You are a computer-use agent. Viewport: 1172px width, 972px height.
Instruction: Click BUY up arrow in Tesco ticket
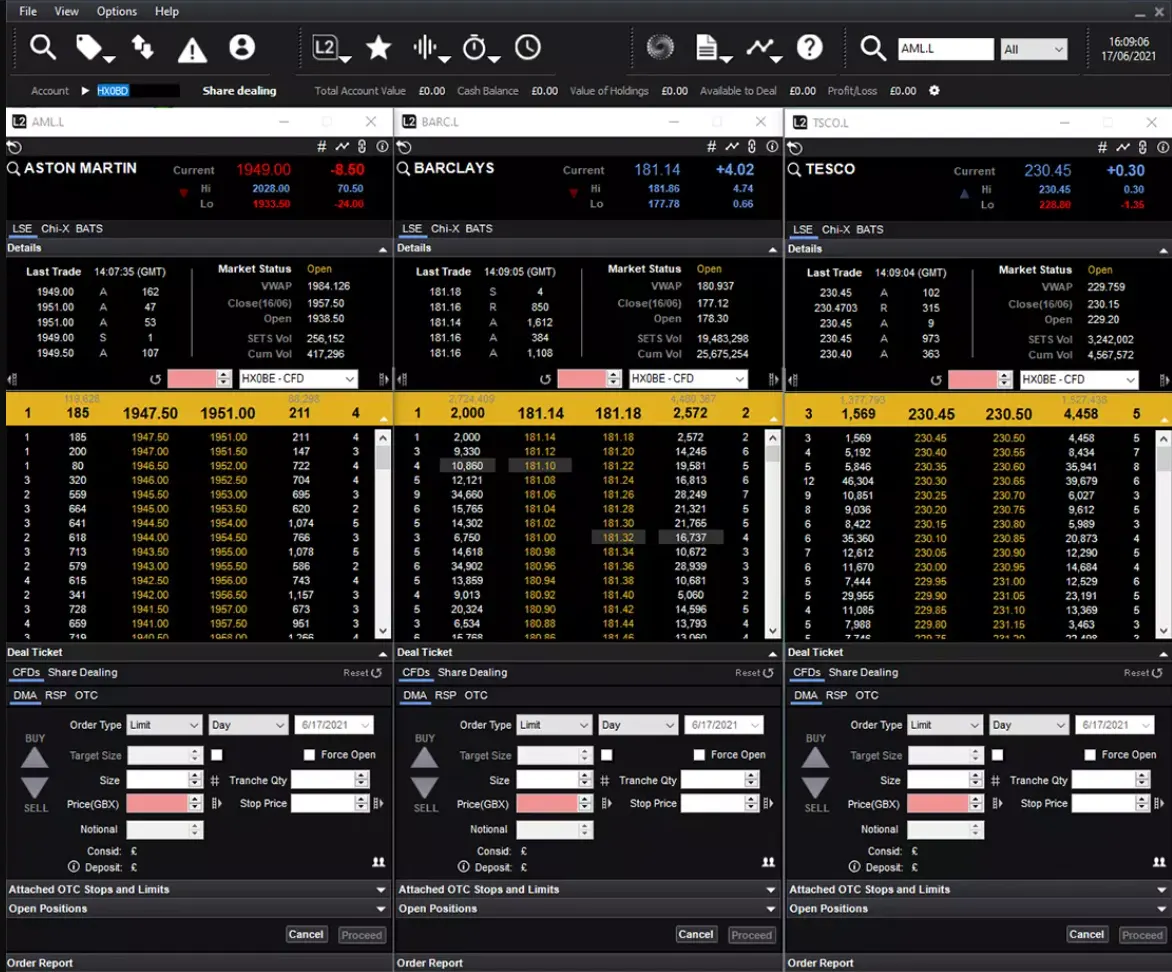pos(815,757)
